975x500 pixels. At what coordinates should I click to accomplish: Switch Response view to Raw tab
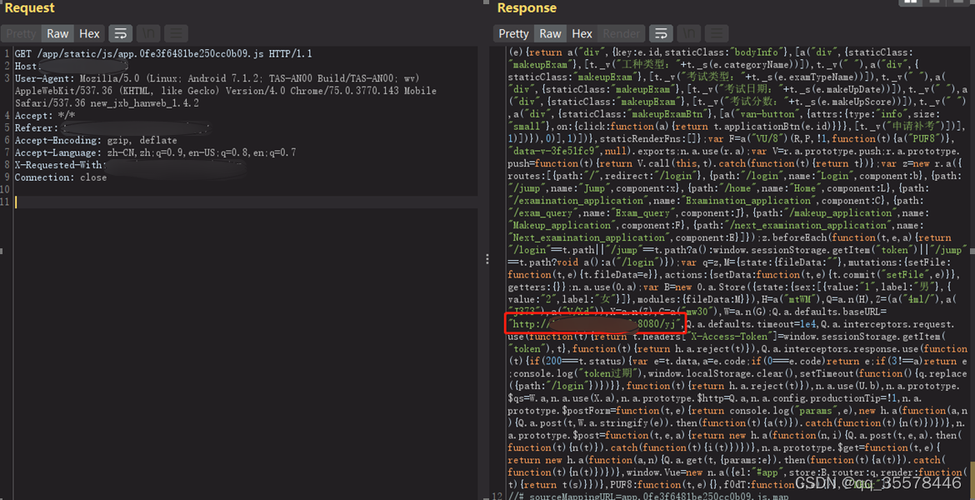pyautogui.click(x=550, y=34)
